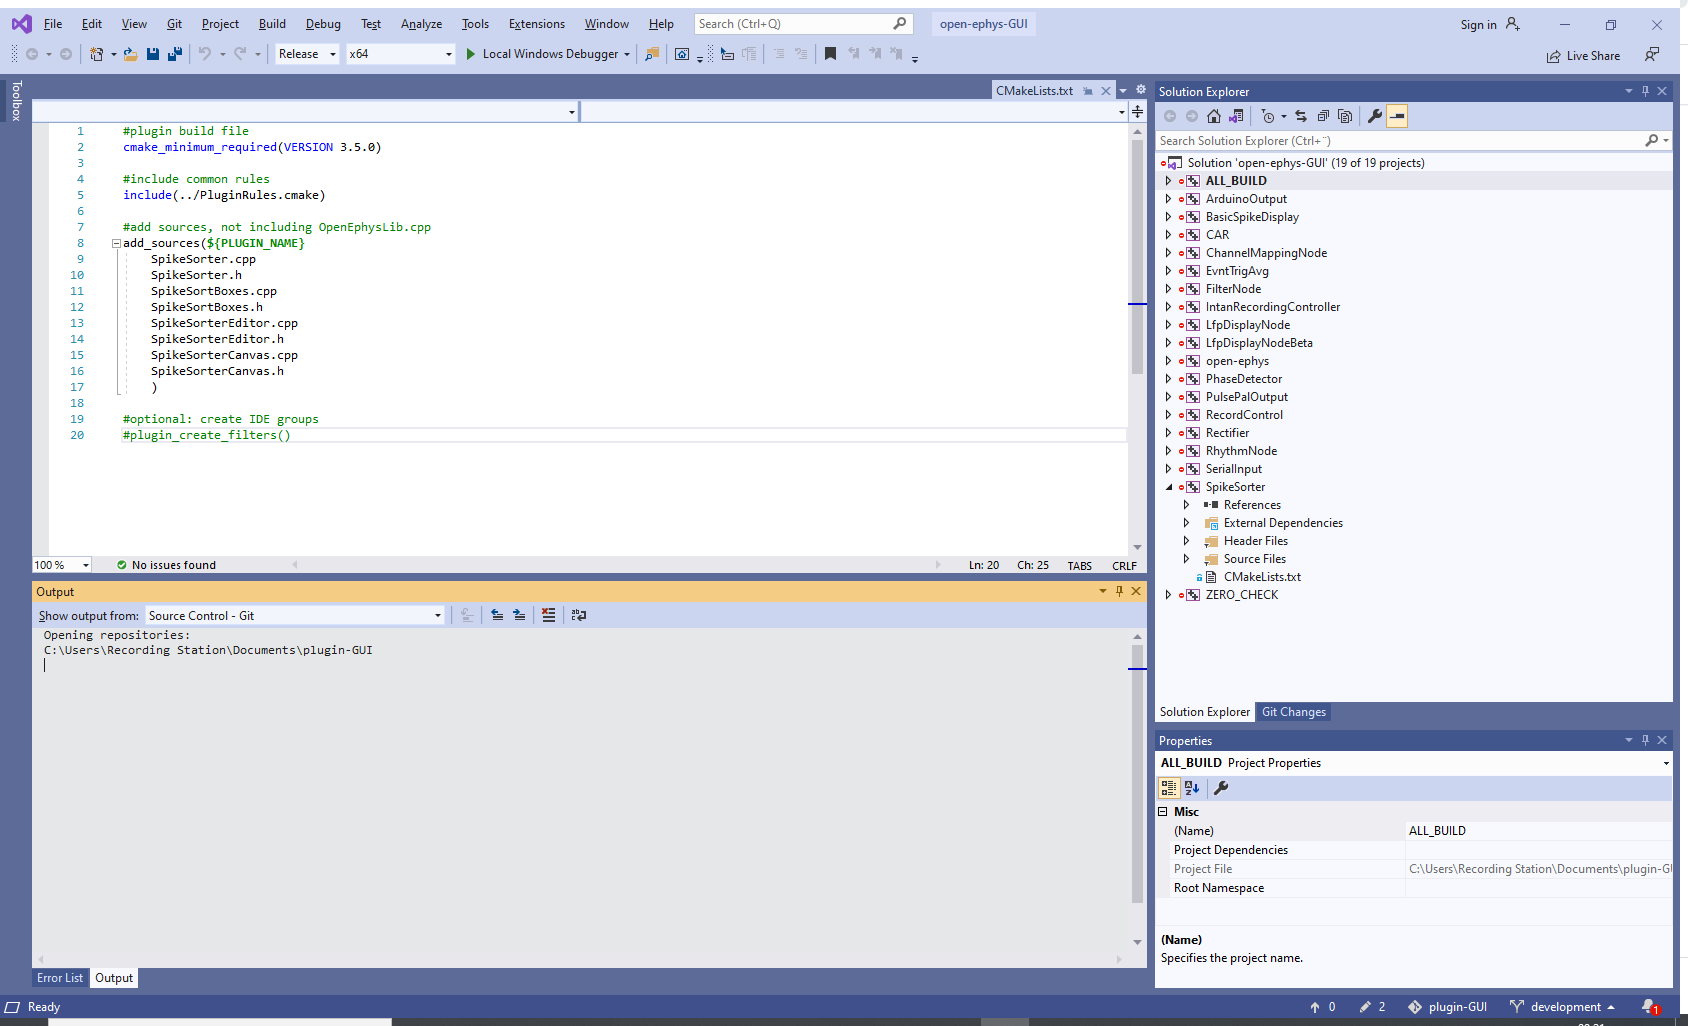The width and height of the screenshot is (1688, 1026).
Task: Click the Save All toolbar icon
Action: tap(175, 54)
